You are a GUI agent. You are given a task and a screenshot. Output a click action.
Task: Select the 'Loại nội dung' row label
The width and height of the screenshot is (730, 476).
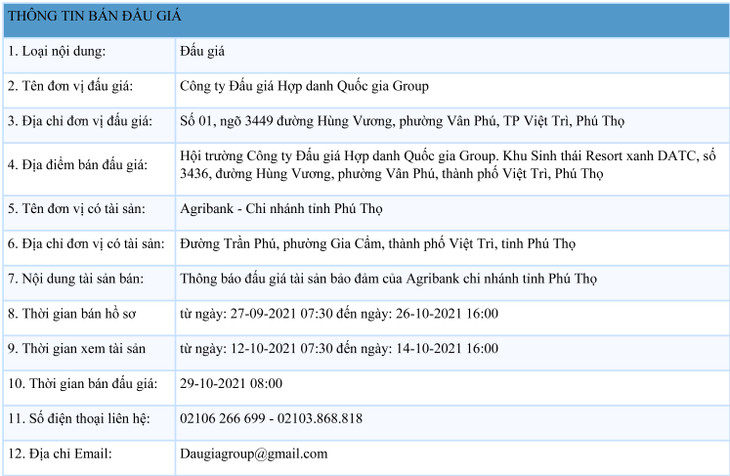(56, 51)
